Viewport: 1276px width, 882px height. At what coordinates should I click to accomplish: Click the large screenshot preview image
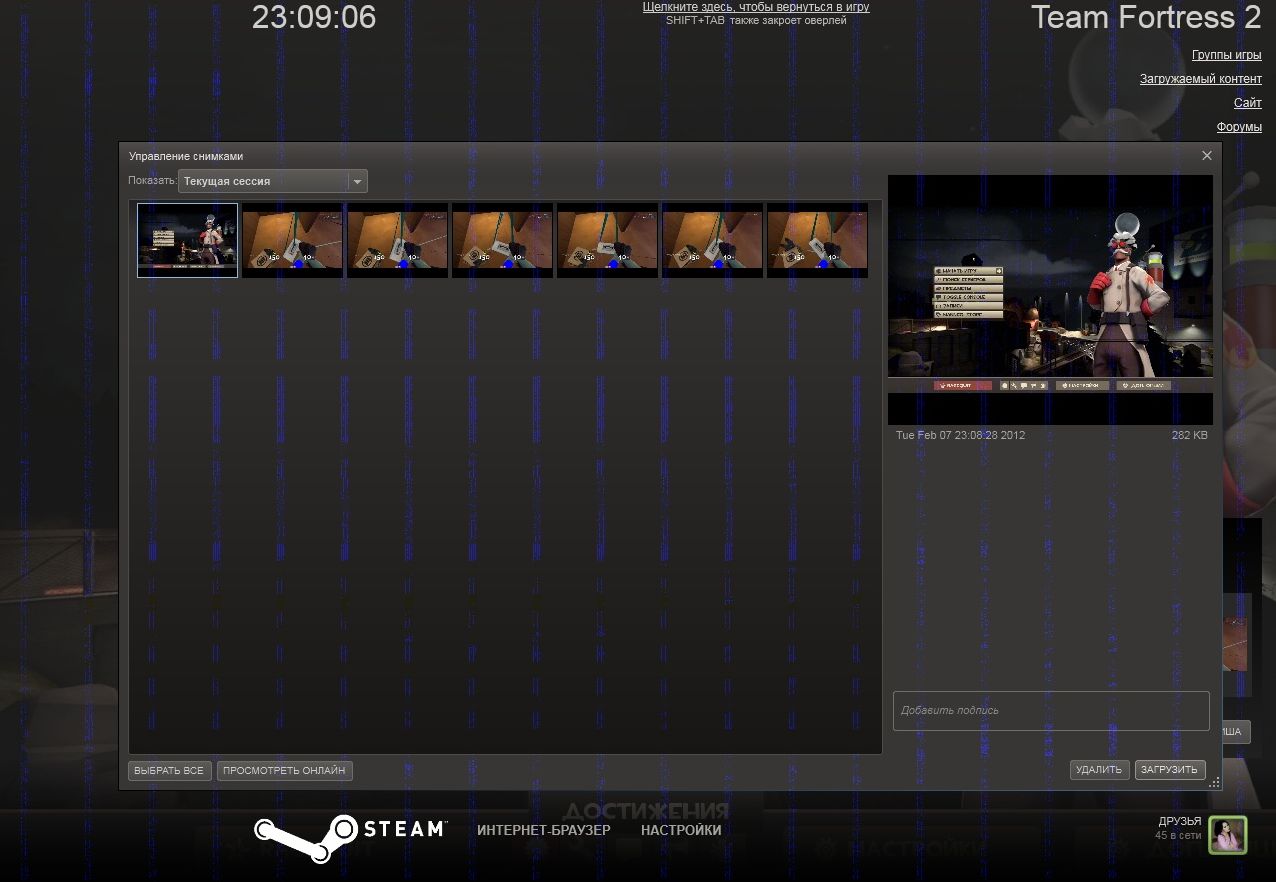(x=1050, y=300)
